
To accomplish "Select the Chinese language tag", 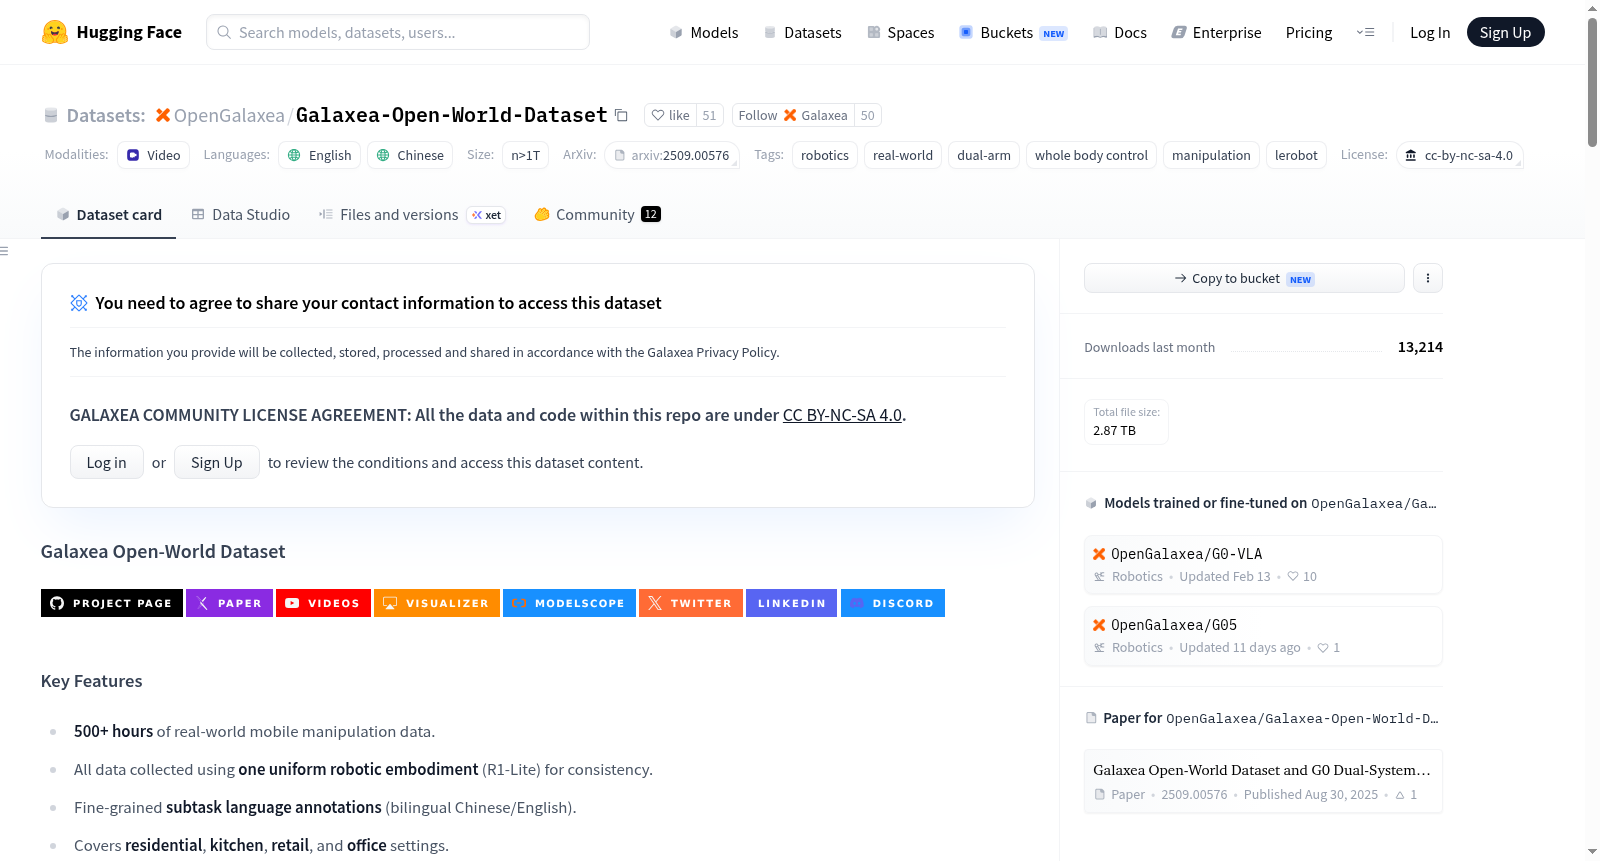I will tap(410, 155).
